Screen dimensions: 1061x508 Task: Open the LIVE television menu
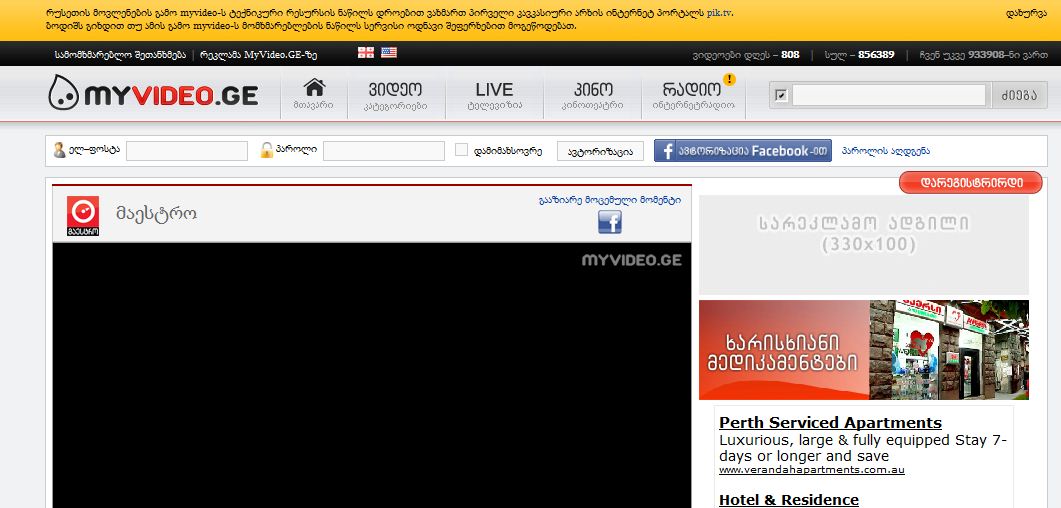[494, 95]
